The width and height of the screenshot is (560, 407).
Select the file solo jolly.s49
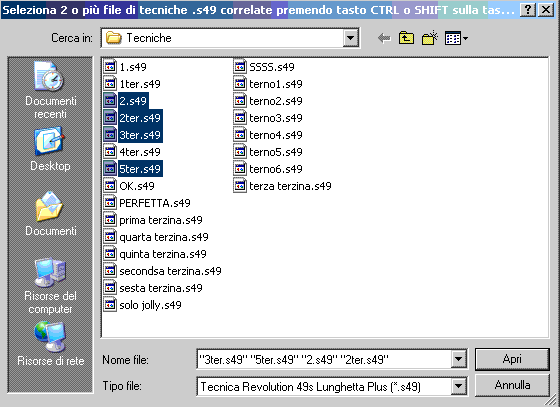tap(143, 305)
